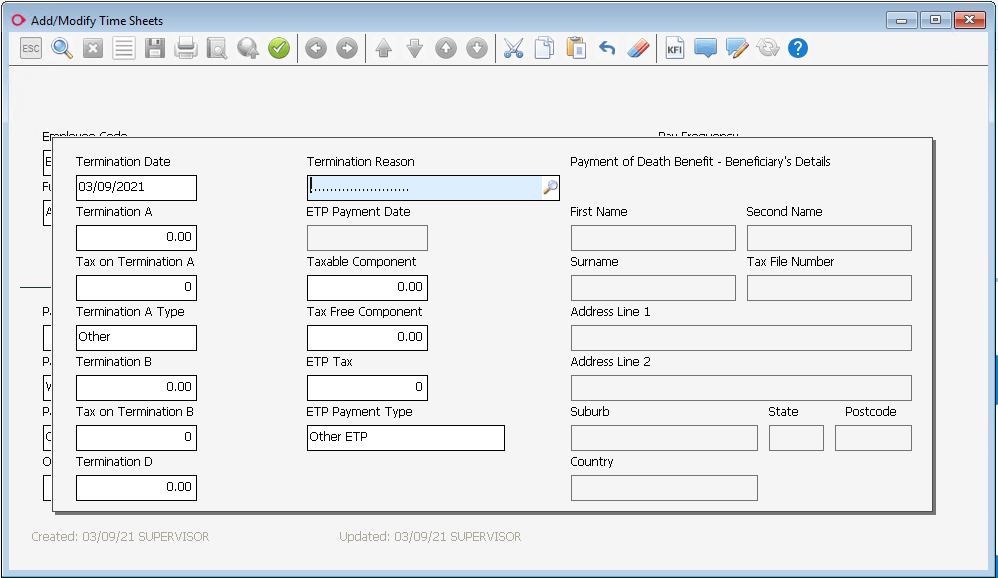Select the Termination D amount field
998x578 pixels.
point(136,488)
